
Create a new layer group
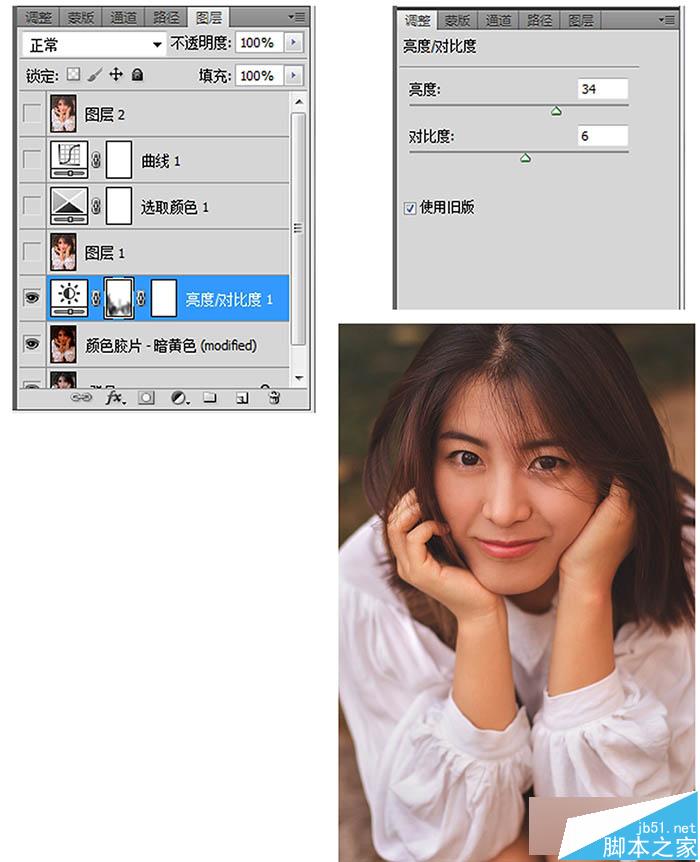pyautogui.click(x=210, y=397)
